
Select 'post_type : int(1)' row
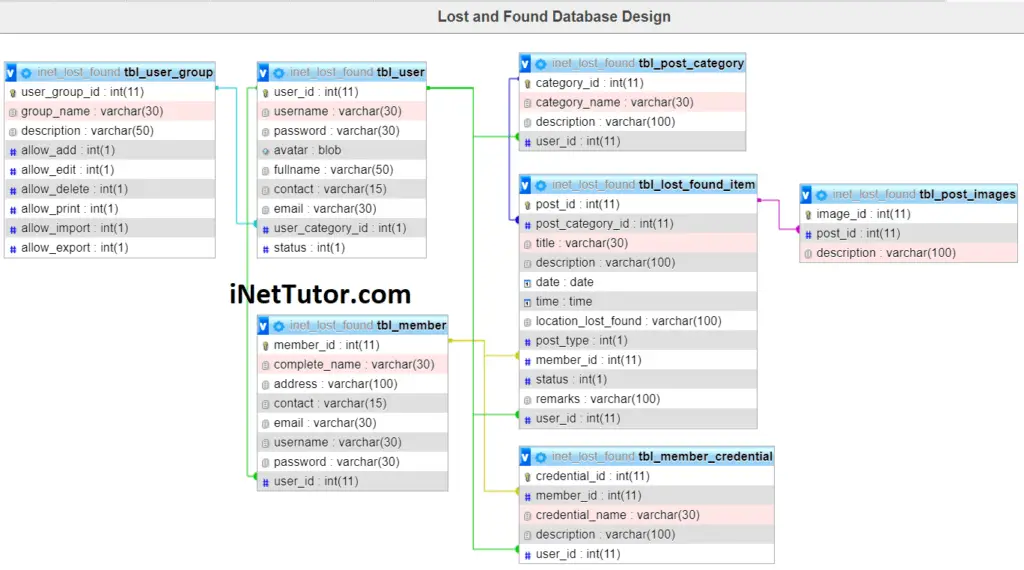click(638, 341)
